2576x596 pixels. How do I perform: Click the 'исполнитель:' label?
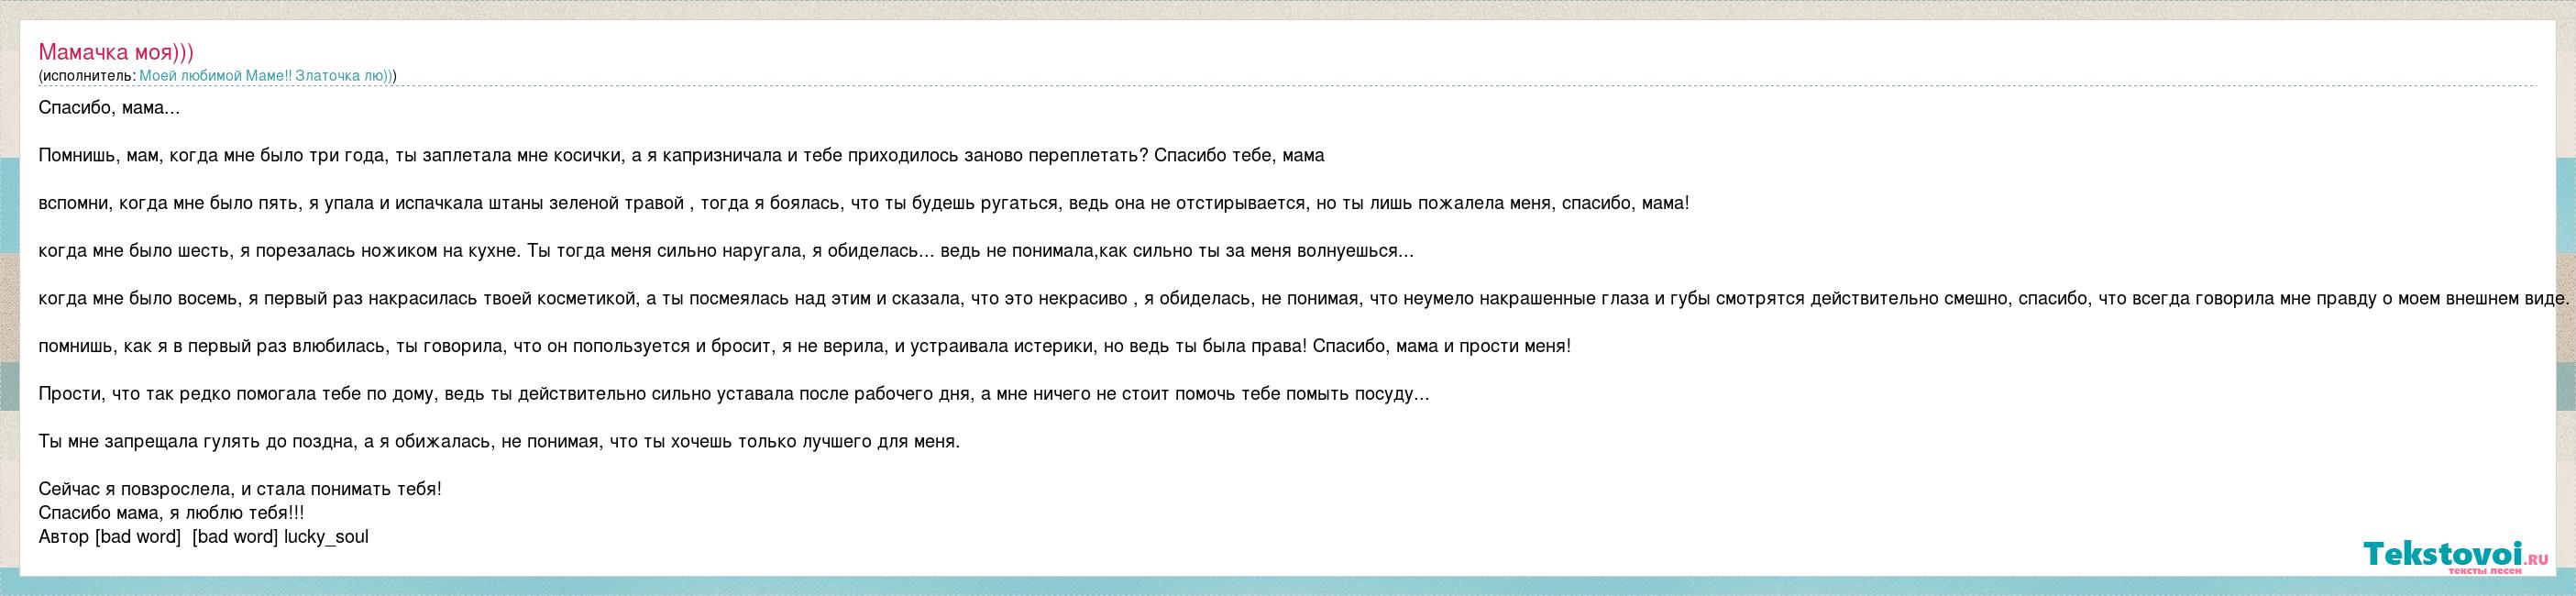[x=88, y=76]
